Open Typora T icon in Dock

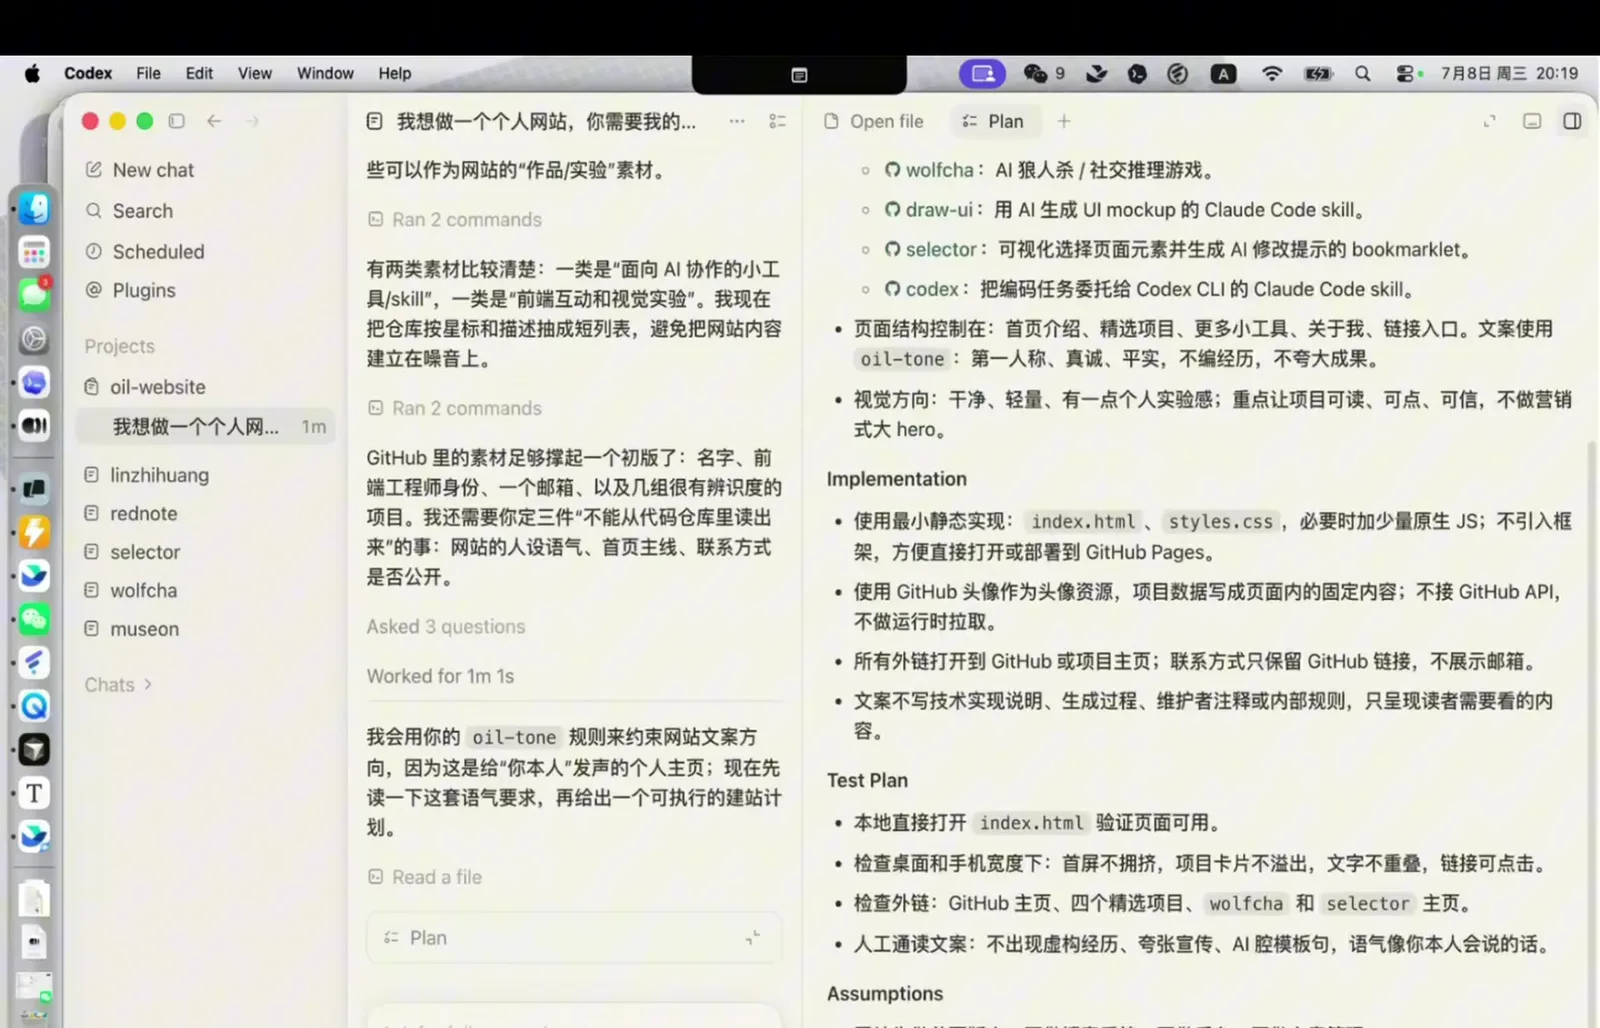pos(34,793)
